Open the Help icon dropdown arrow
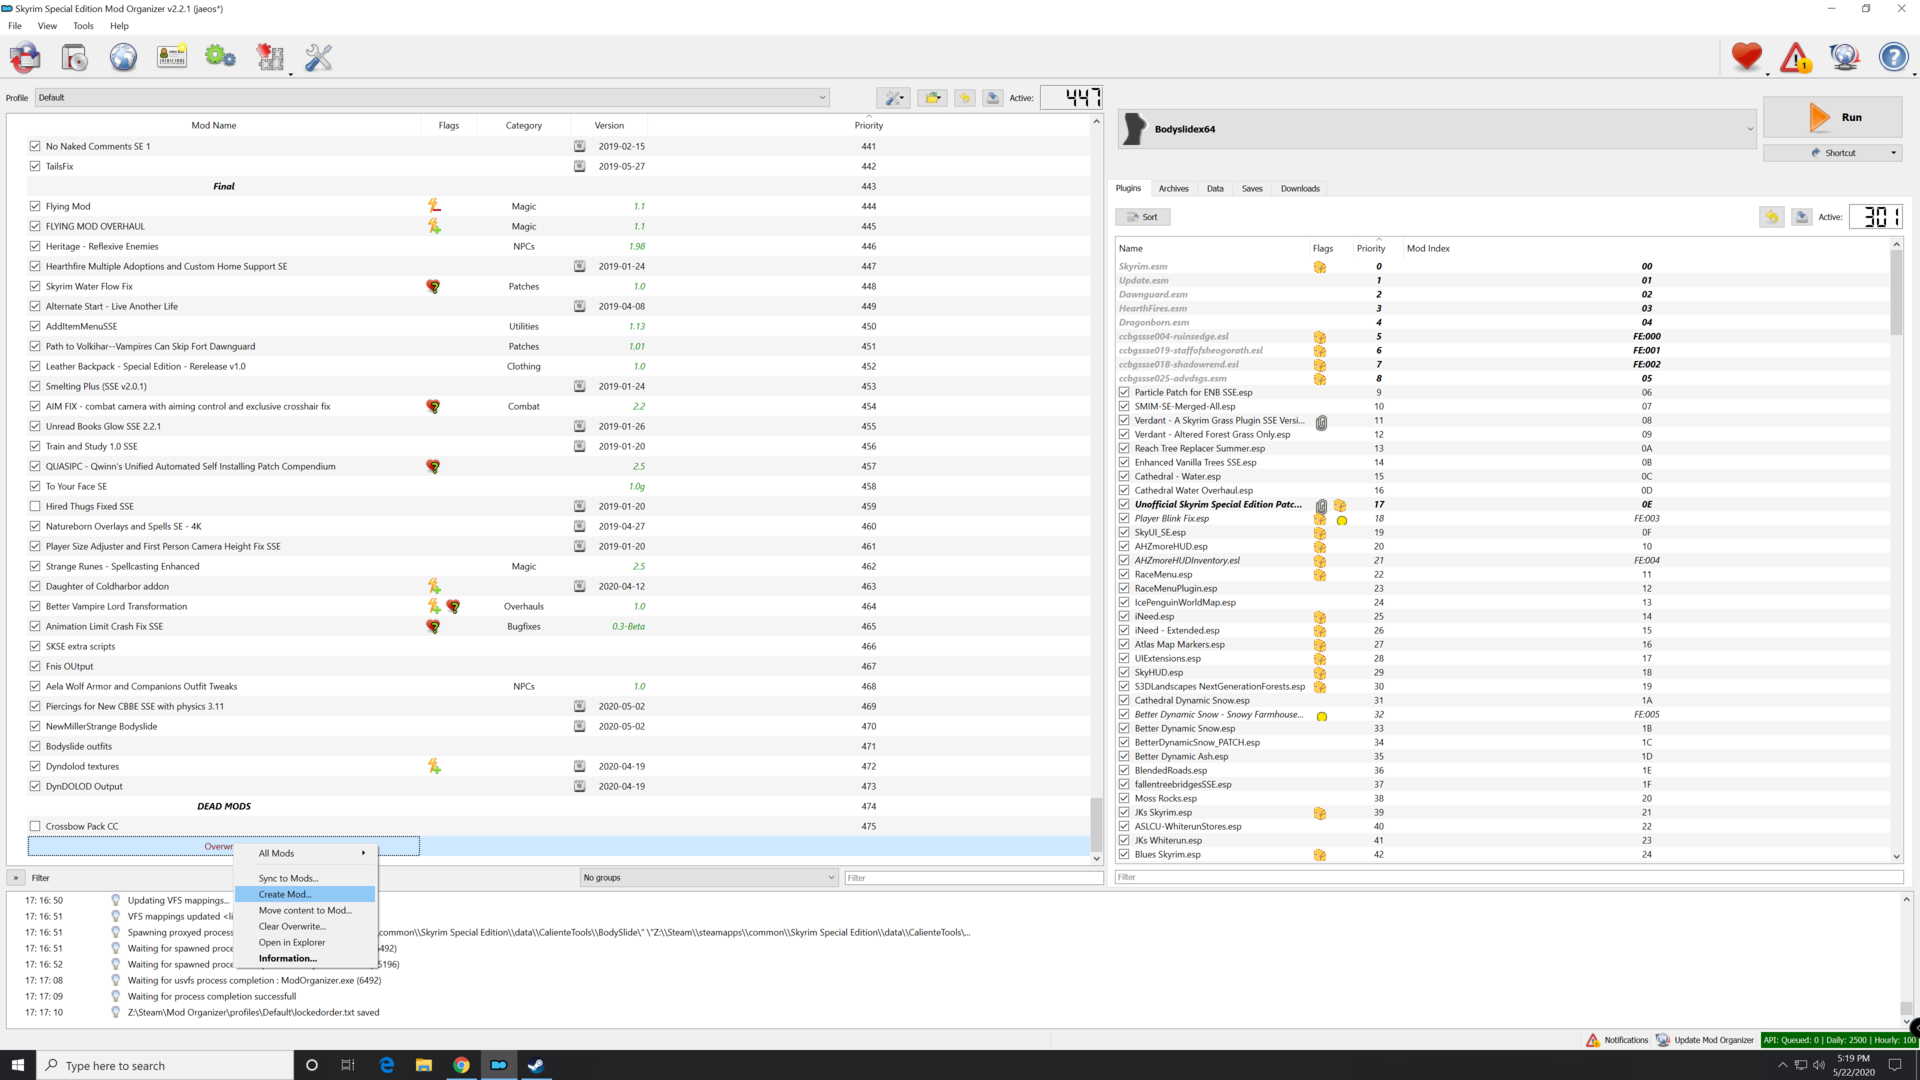The height and width of the screenshot is (1080, 1920). [x=1914, y=73]
